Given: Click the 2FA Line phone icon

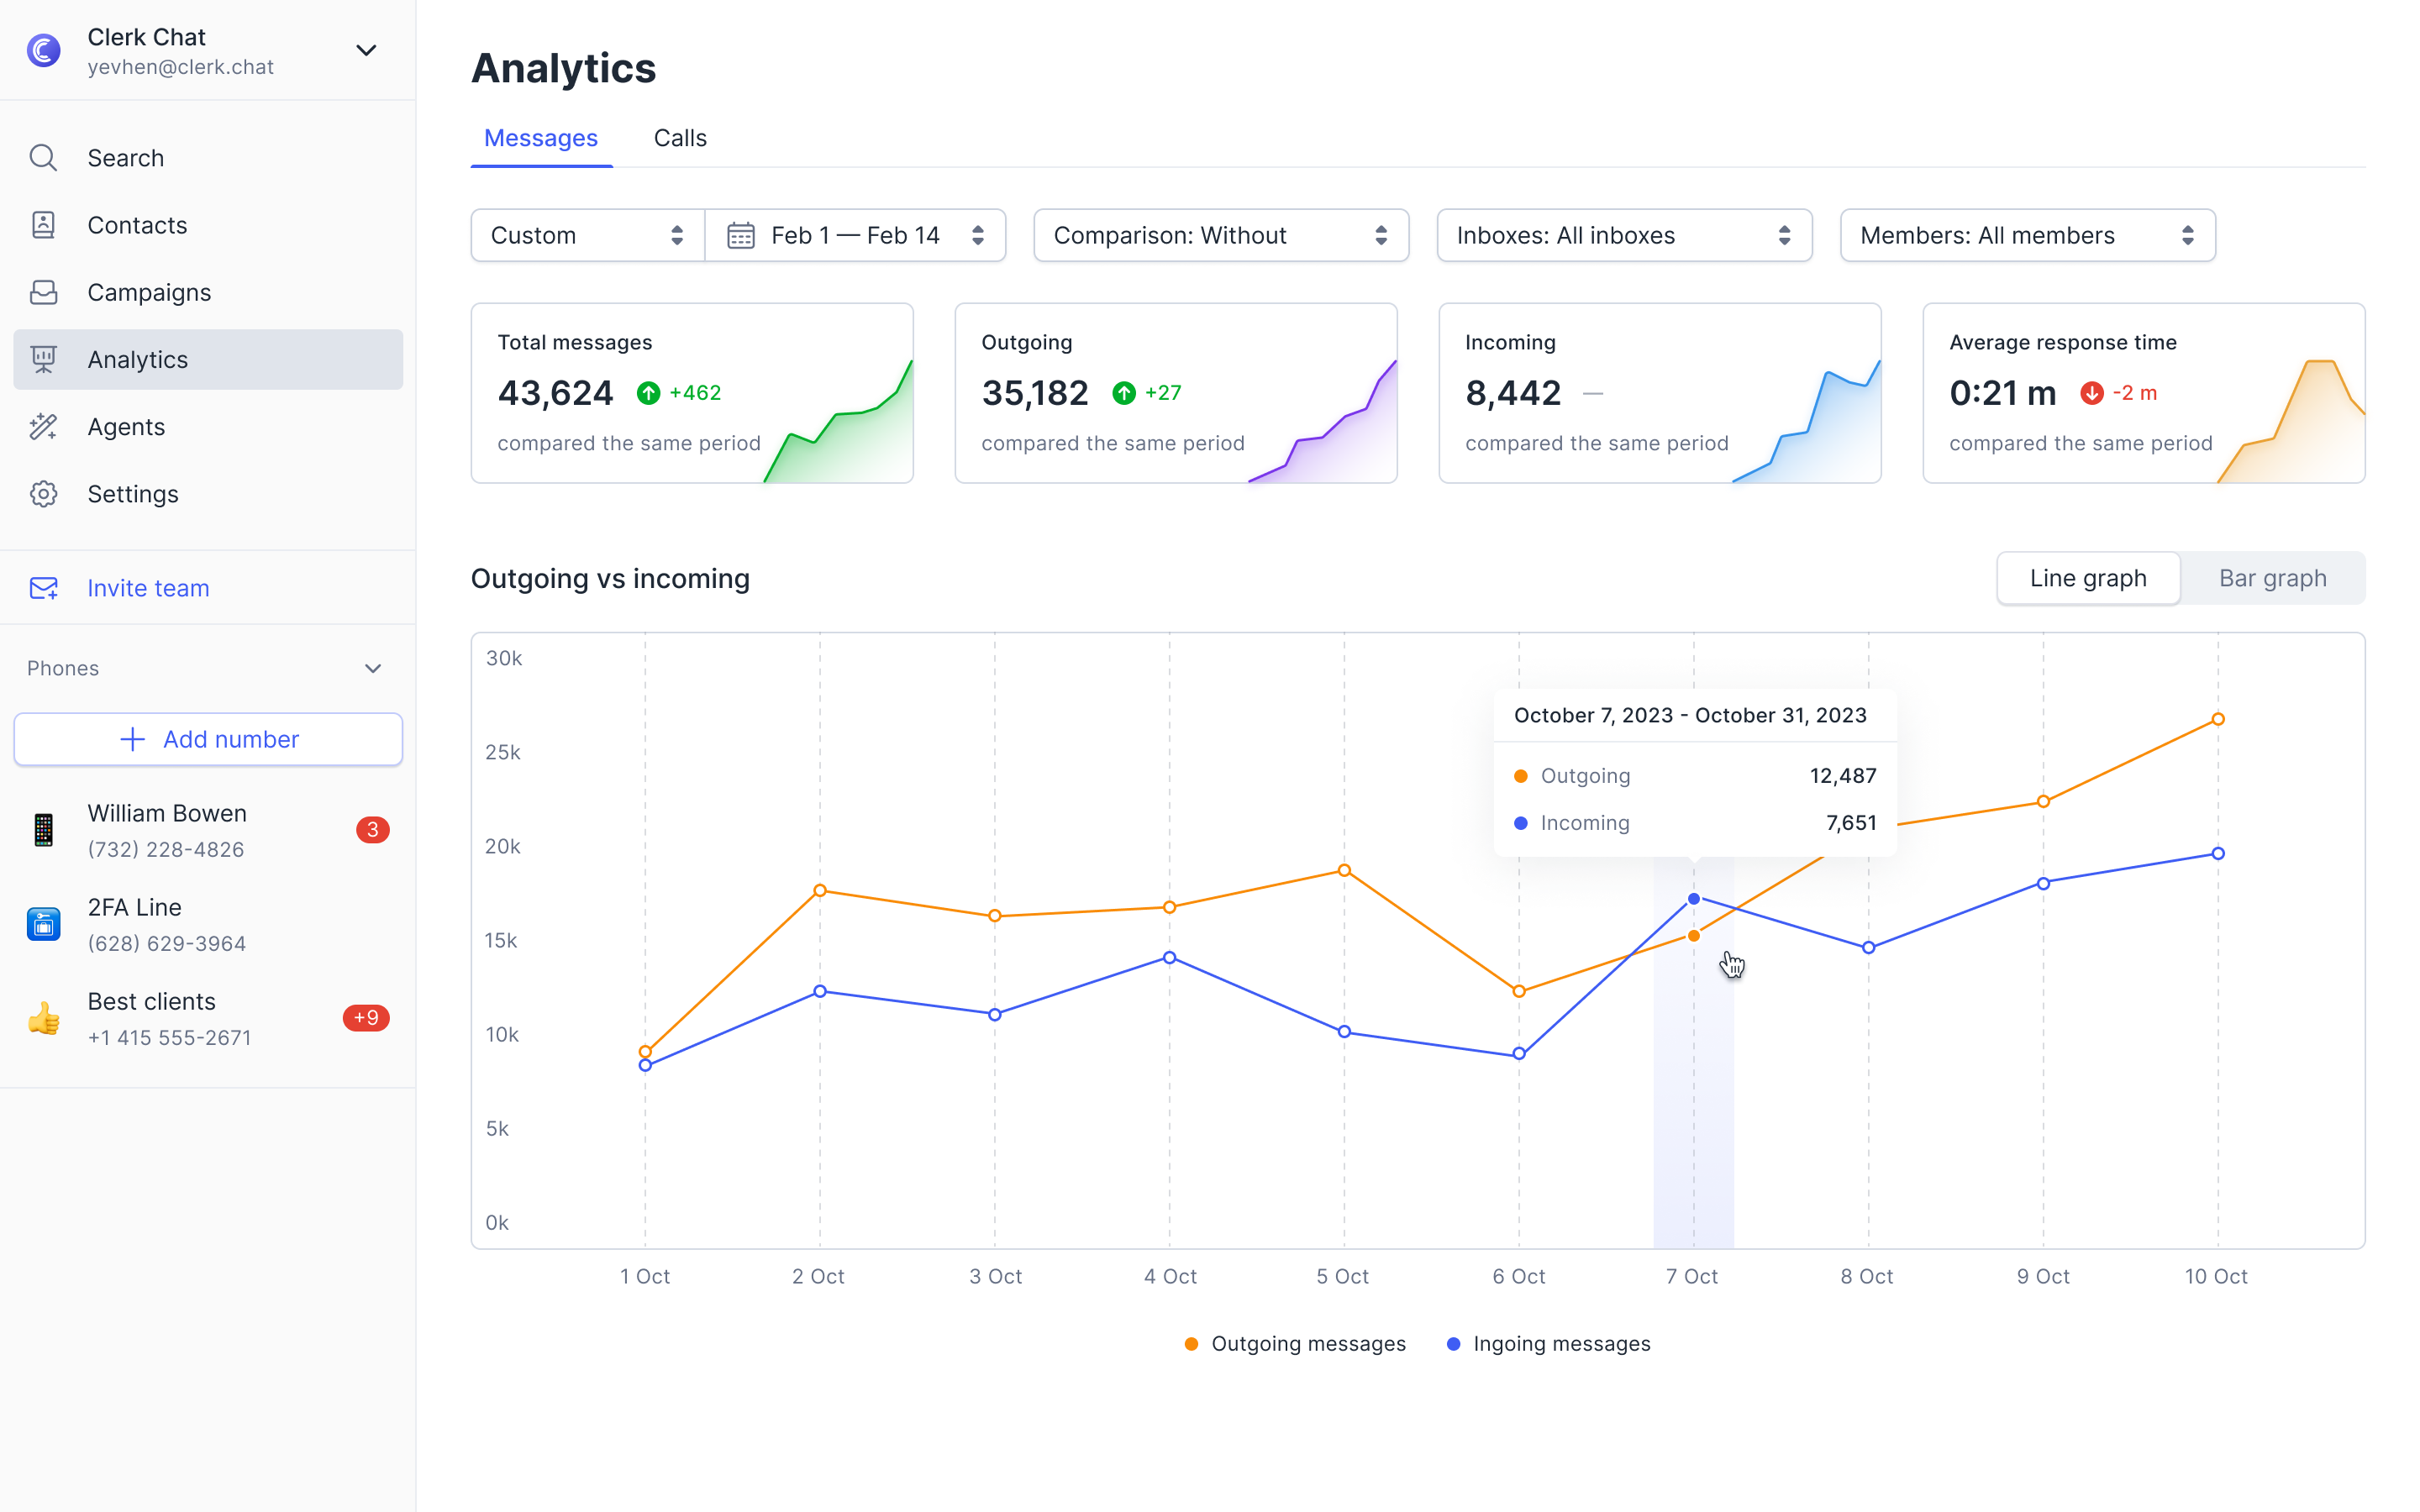Looking at the screenshot, I should coord(43,924).
